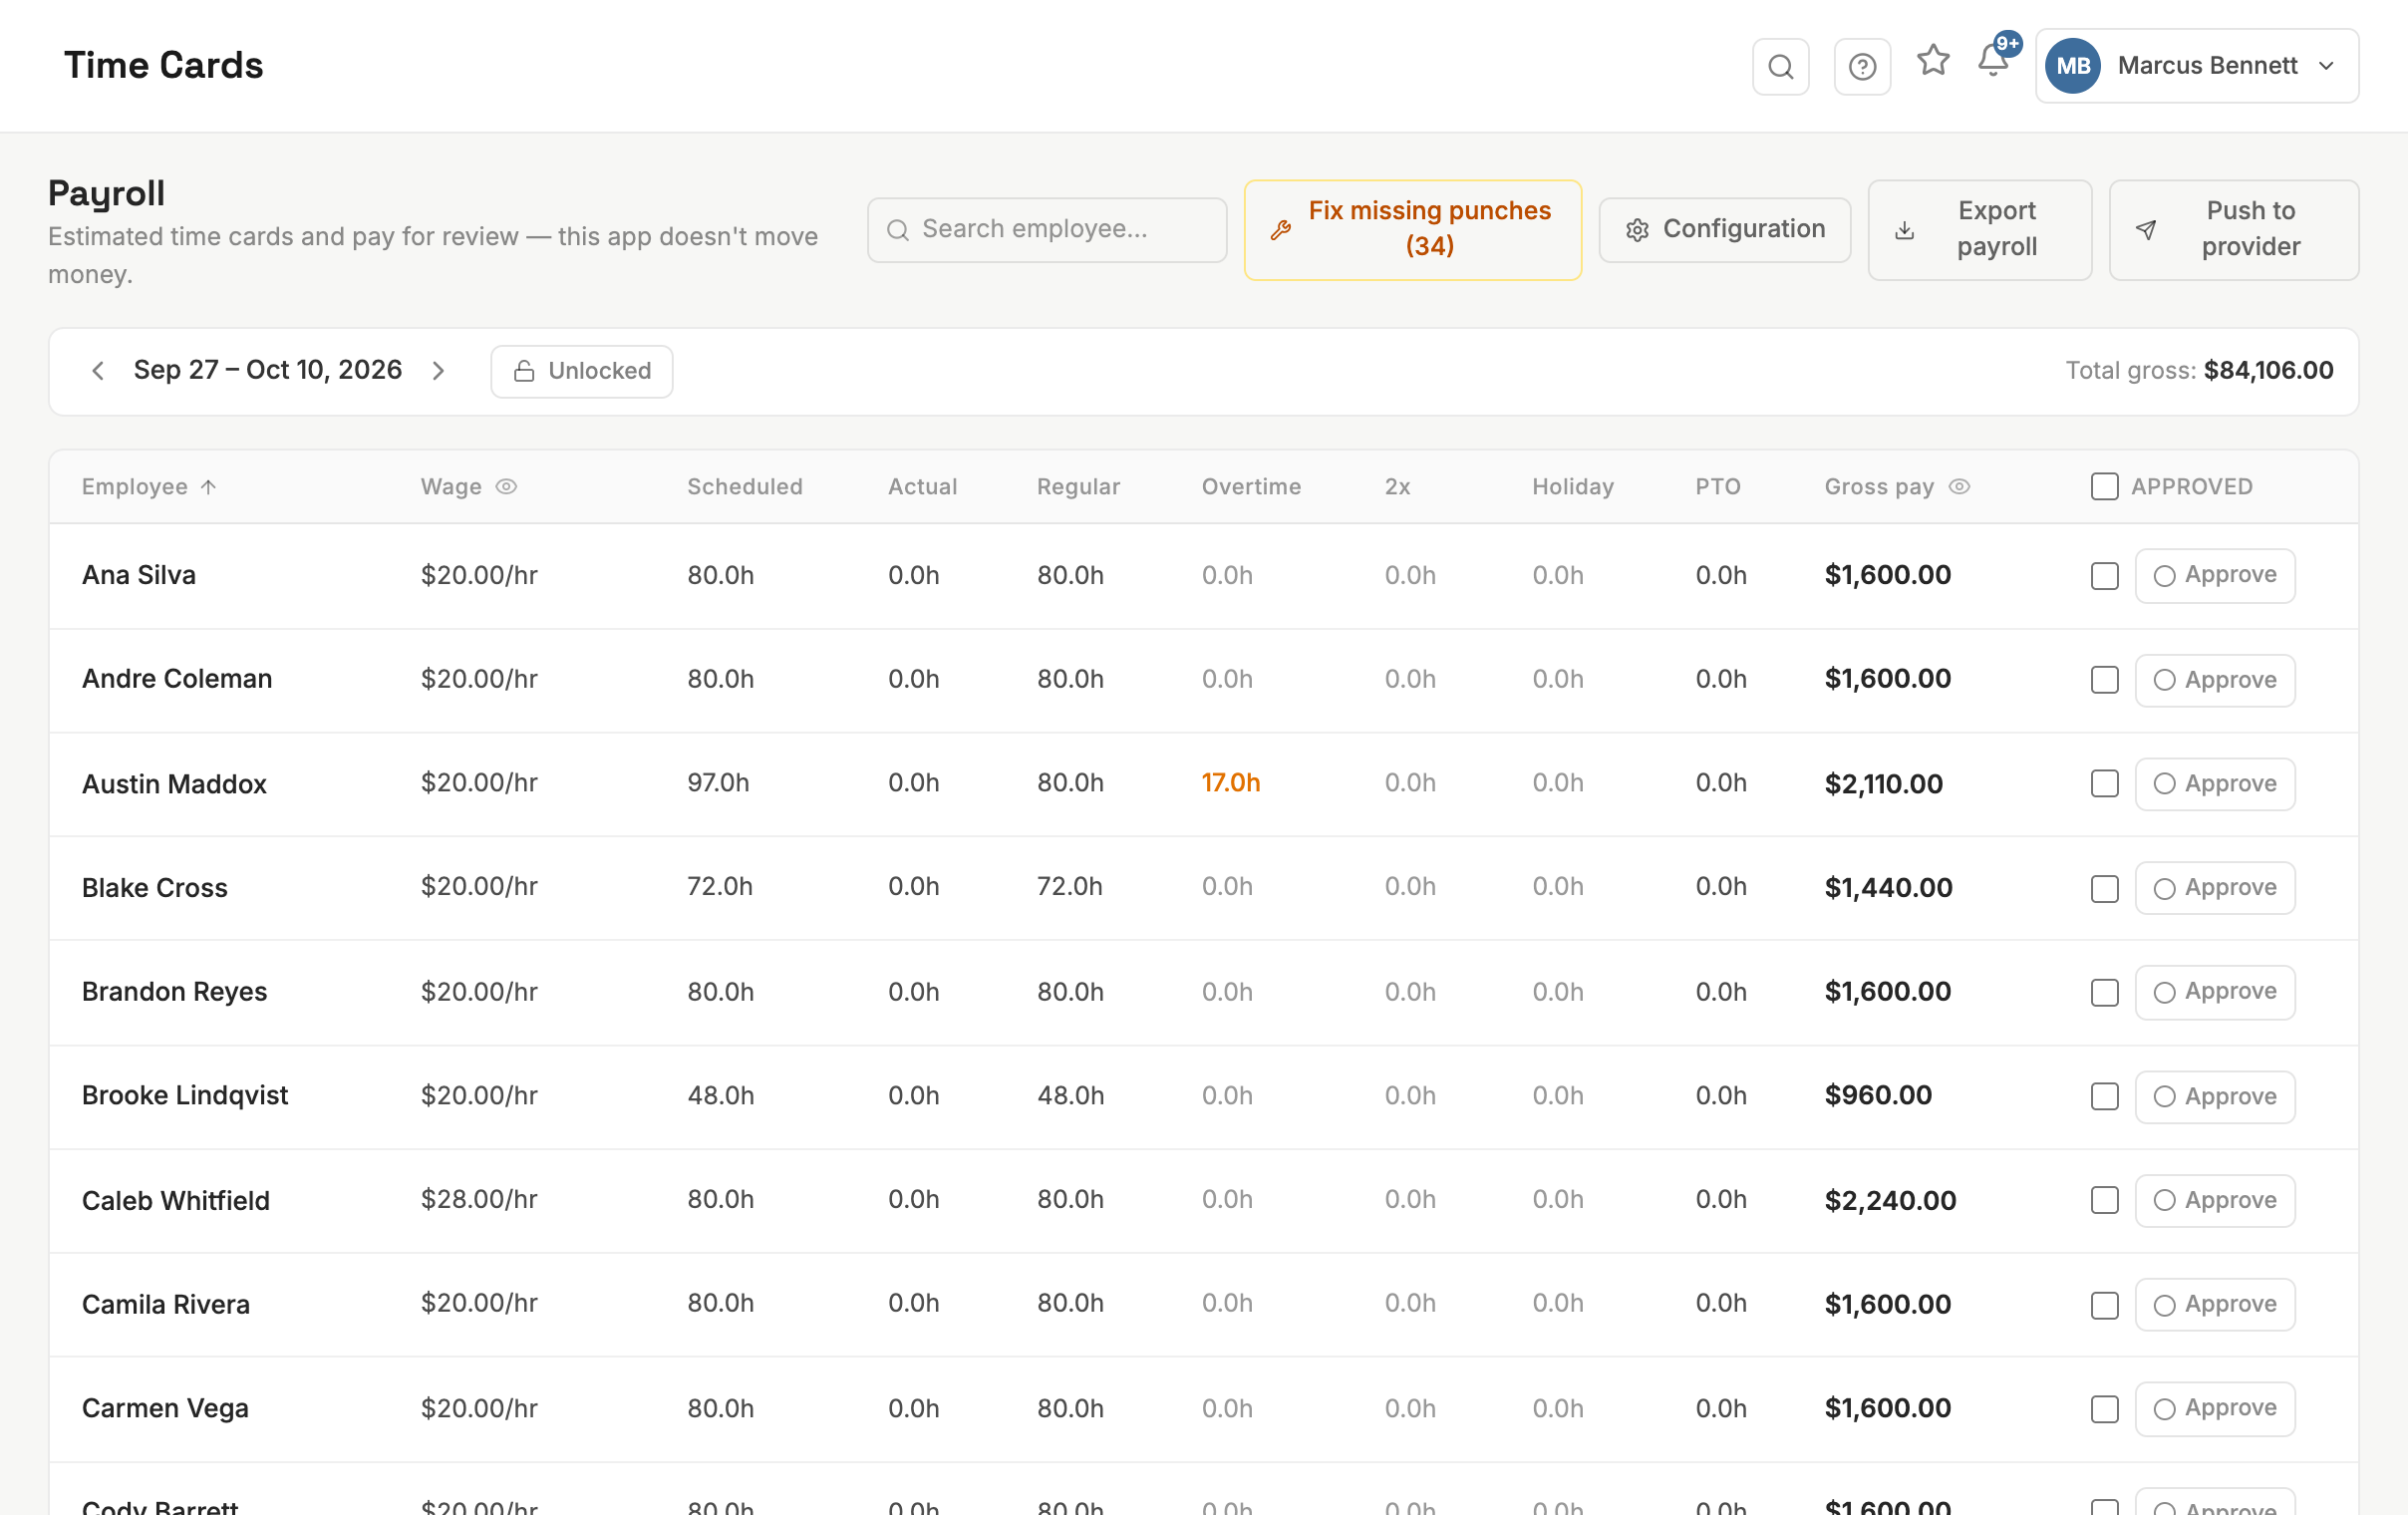Tick the checkbox for Blake Cross
2408x1515 pixels.
tap(2104, 888)
